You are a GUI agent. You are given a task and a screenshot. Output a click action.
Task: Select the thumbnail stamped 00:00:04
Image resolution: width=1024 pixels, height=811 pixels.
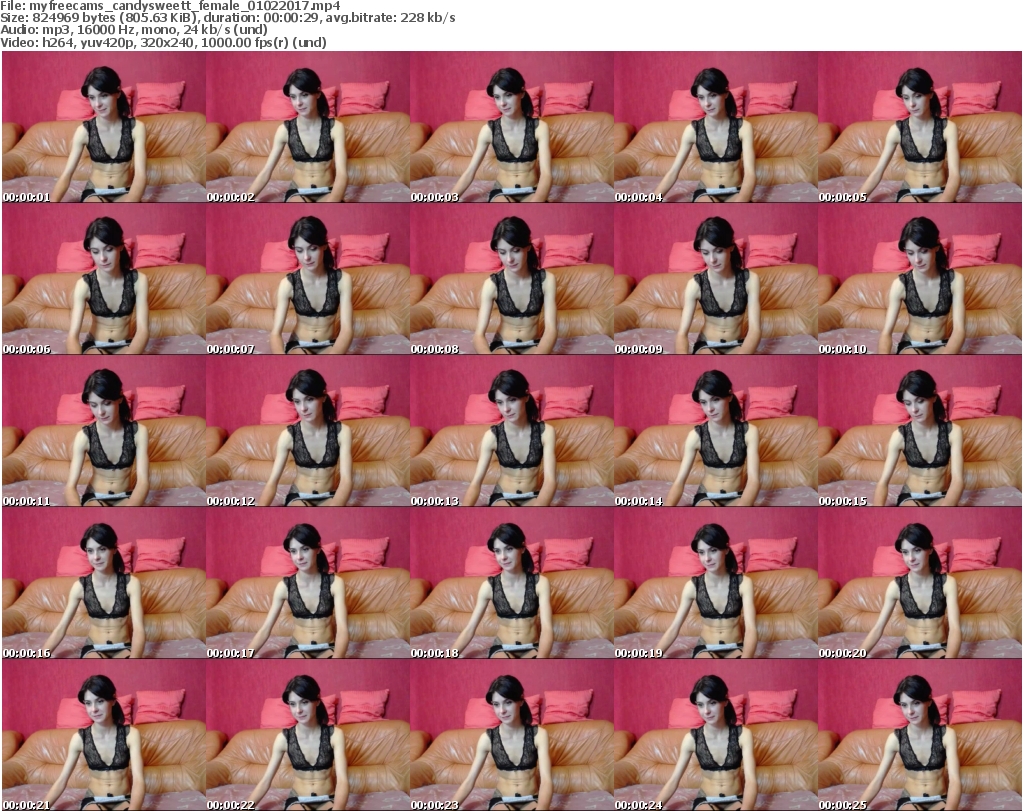[x=716, y=127]
